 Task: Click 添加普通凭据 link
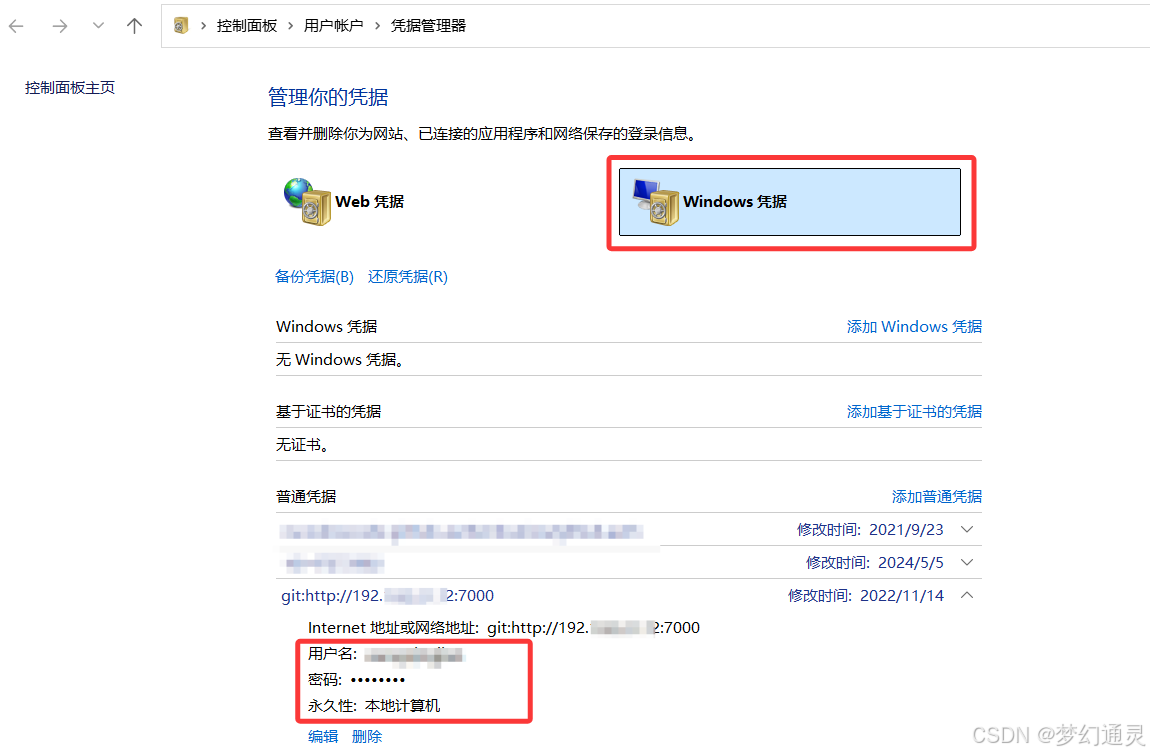pos(937,497)
